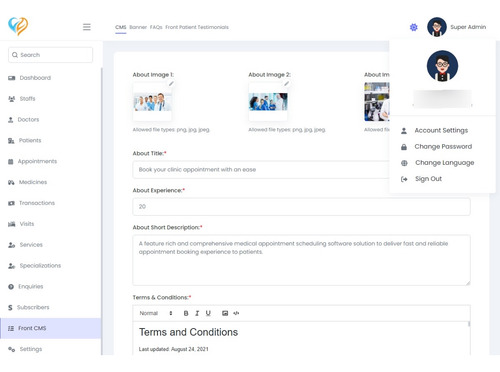Toggle the hamburger sidebar menu icon
Screen dimensions: 500x372
87,27
